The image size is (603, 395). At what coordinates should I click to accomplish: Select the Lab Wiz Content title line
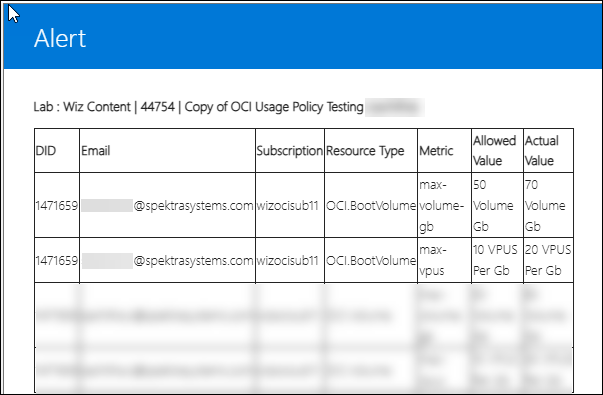[x=198, y=107]
